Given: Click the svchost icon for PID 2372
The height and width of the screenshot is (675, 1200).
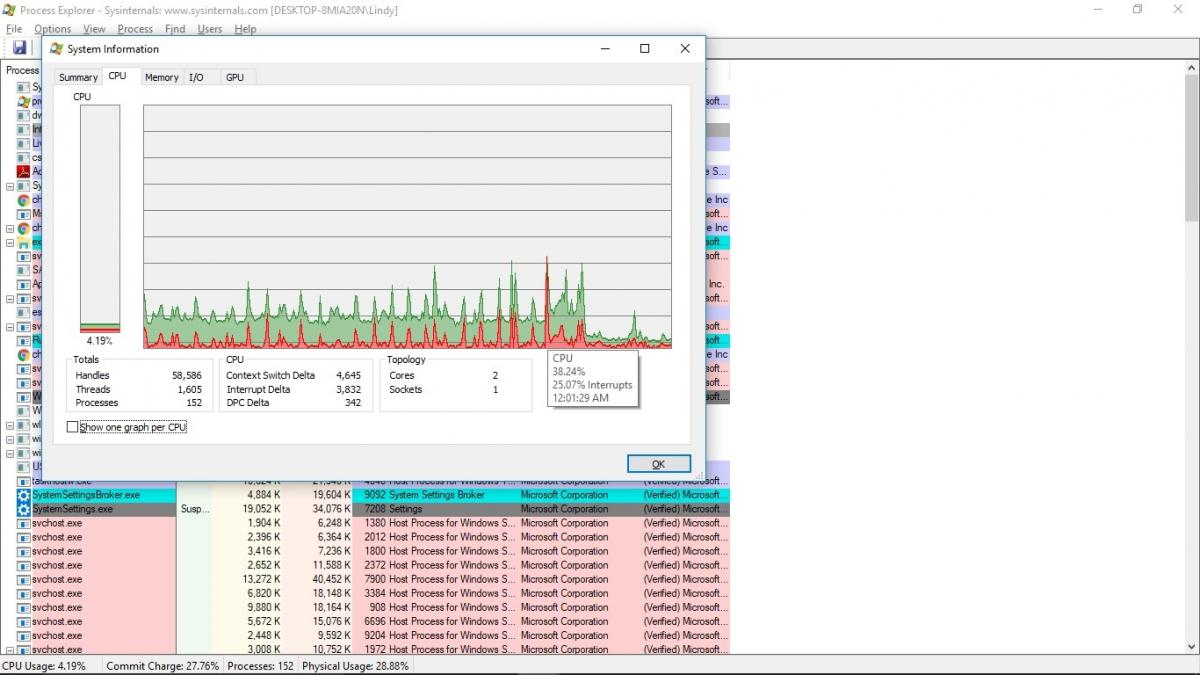Looking at the screenshot, I should coord(24,565).
